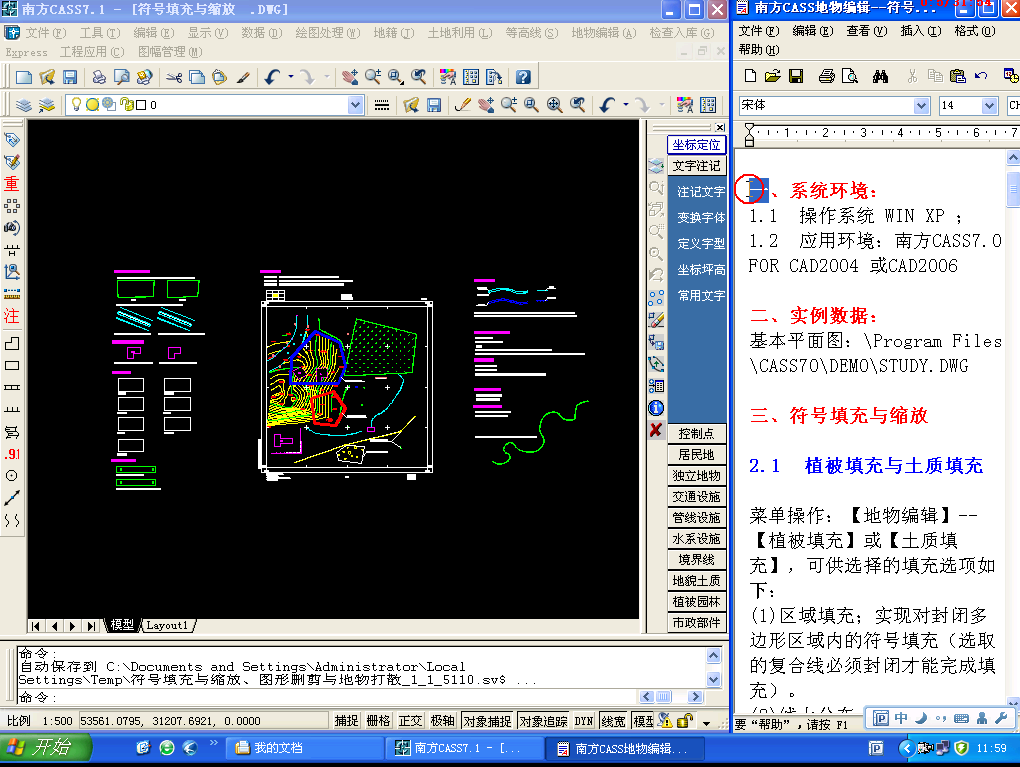Click the circle tool icon in left toolbar

(x=12, y=476)
